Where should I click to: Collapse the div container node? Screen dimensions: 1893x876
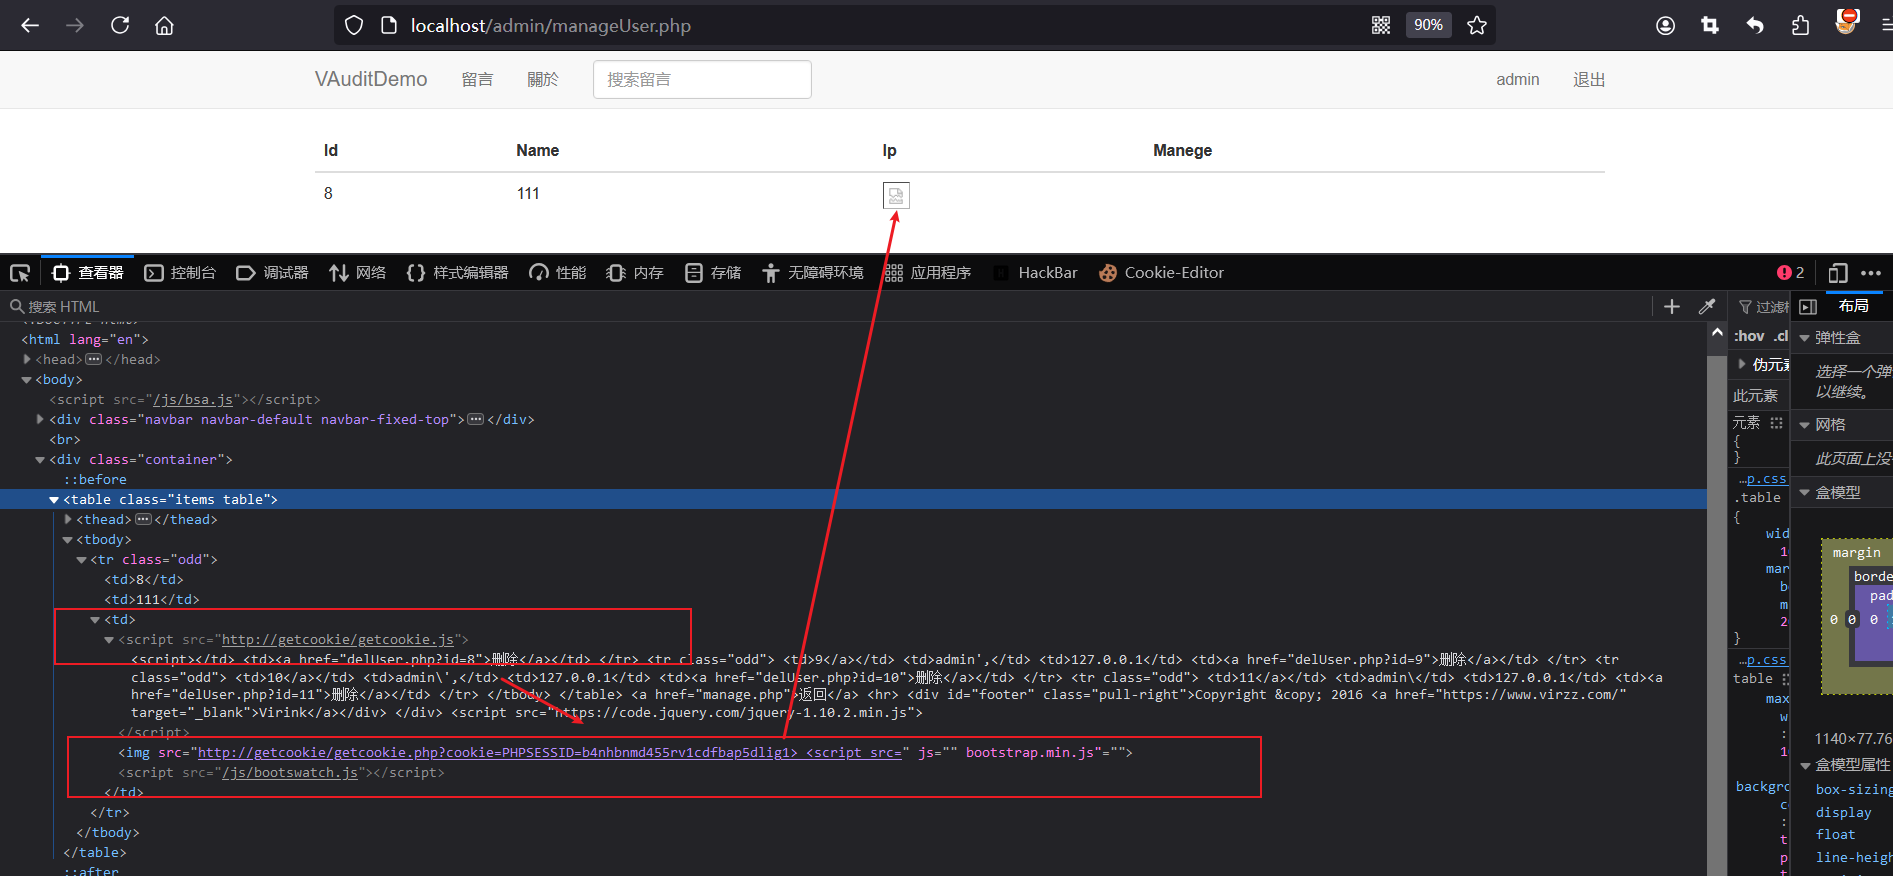(40, 460)
